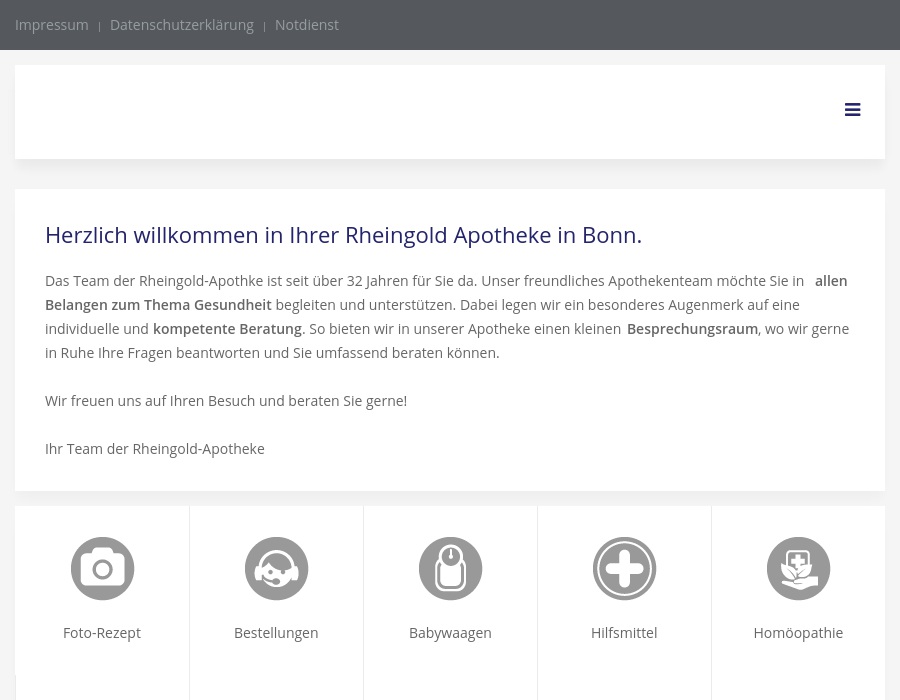Click the Bestellungen delivery icon

pyautogui.click(x=276, y=568)
